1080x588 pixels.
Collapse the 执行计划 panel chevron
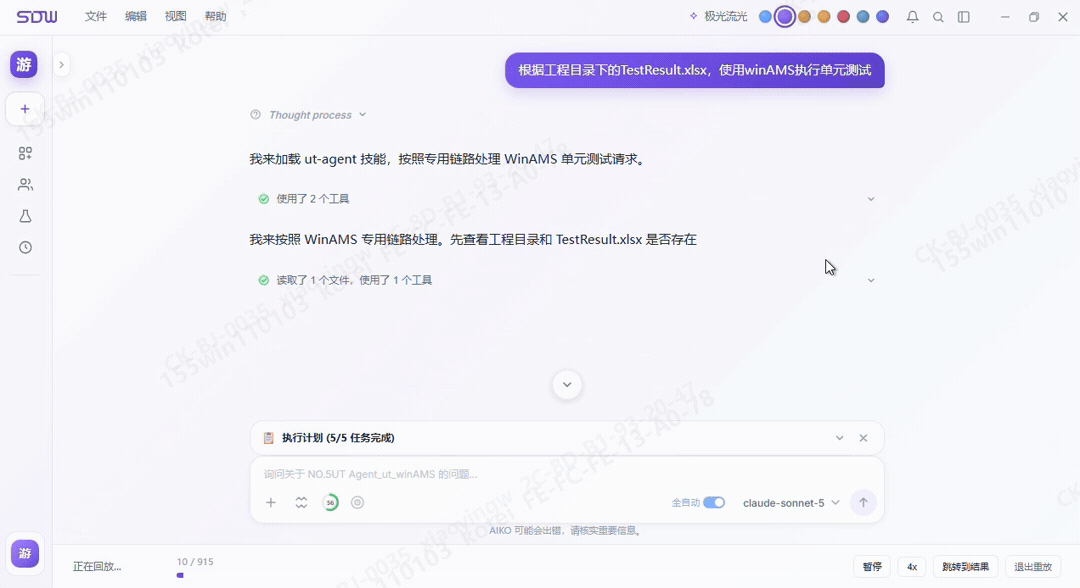pyautogui.click(x=840, y=438)
